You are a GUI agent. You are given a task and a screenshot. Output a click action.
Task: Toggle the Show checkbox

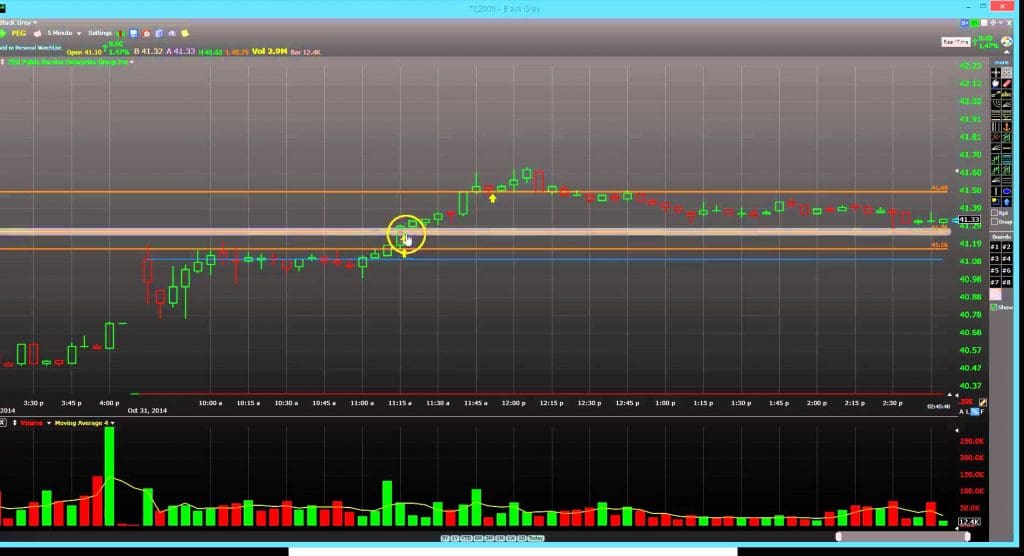coord(993,307)
